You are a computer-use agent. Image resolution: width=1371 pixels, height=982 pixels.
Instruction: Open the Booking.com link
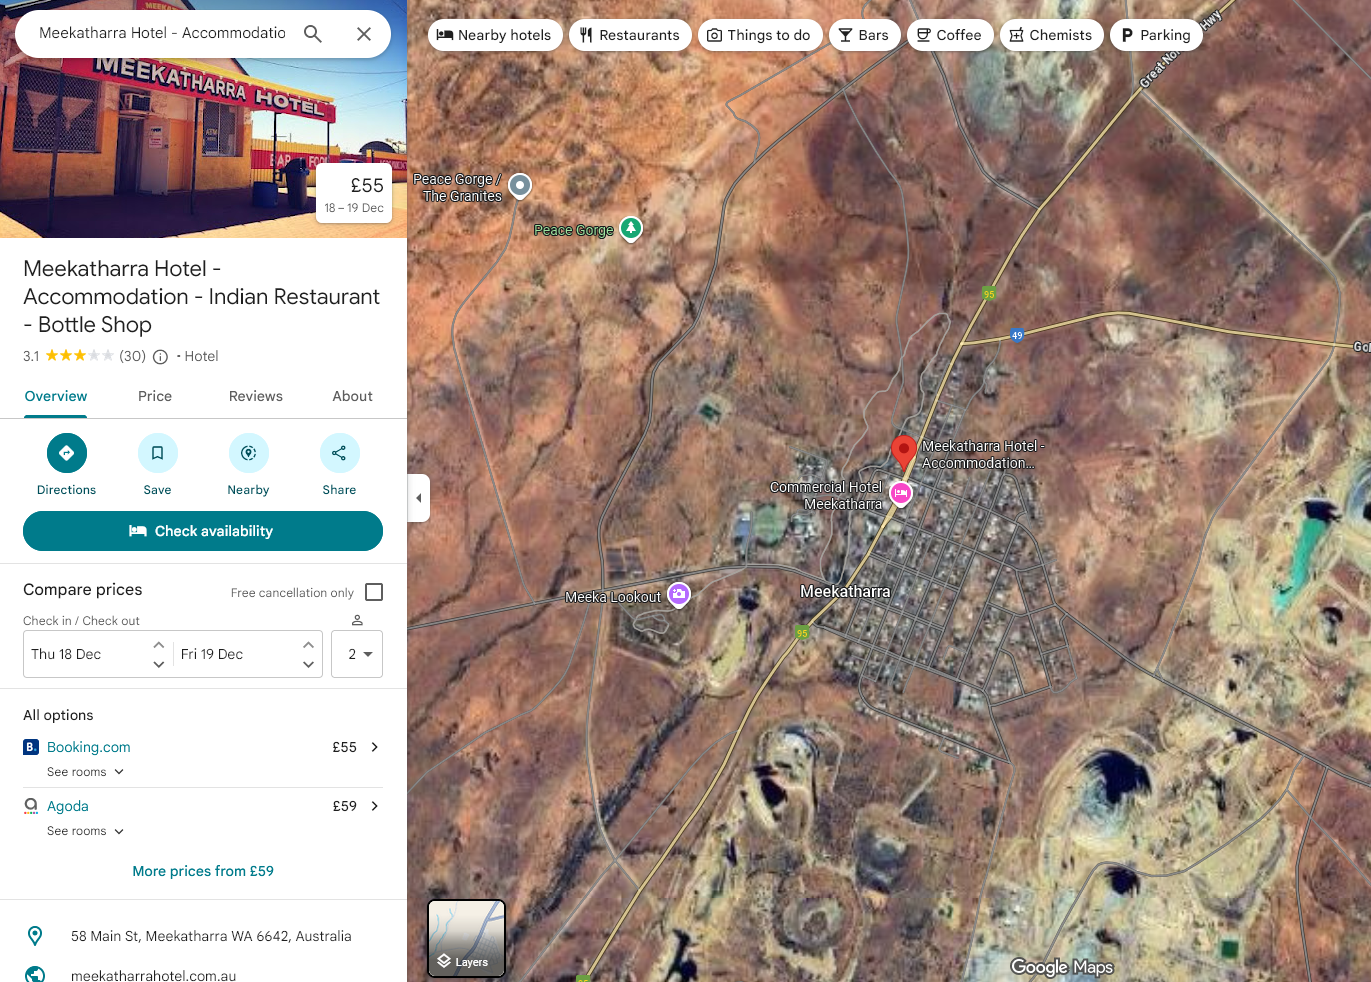(x=89, y=747)
